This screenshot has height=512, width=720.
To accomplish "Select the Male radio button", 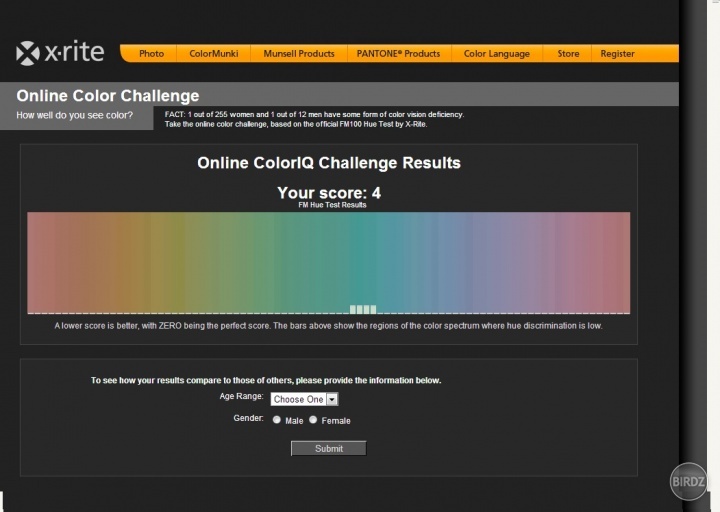I will tap(276, 420).
